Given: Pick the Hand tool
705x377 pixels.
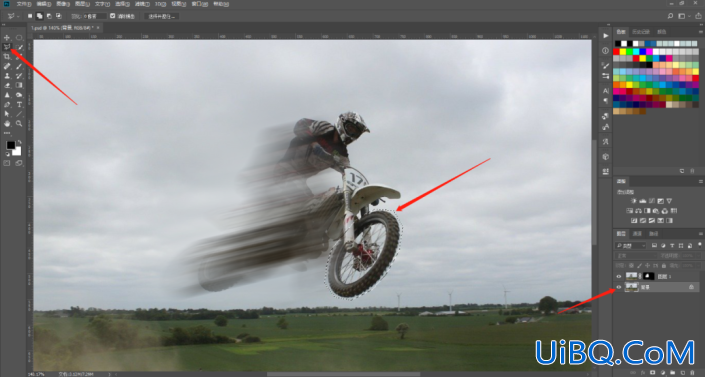Looking at the screenshot, I should pyautogui.click(x=7, y=123).
